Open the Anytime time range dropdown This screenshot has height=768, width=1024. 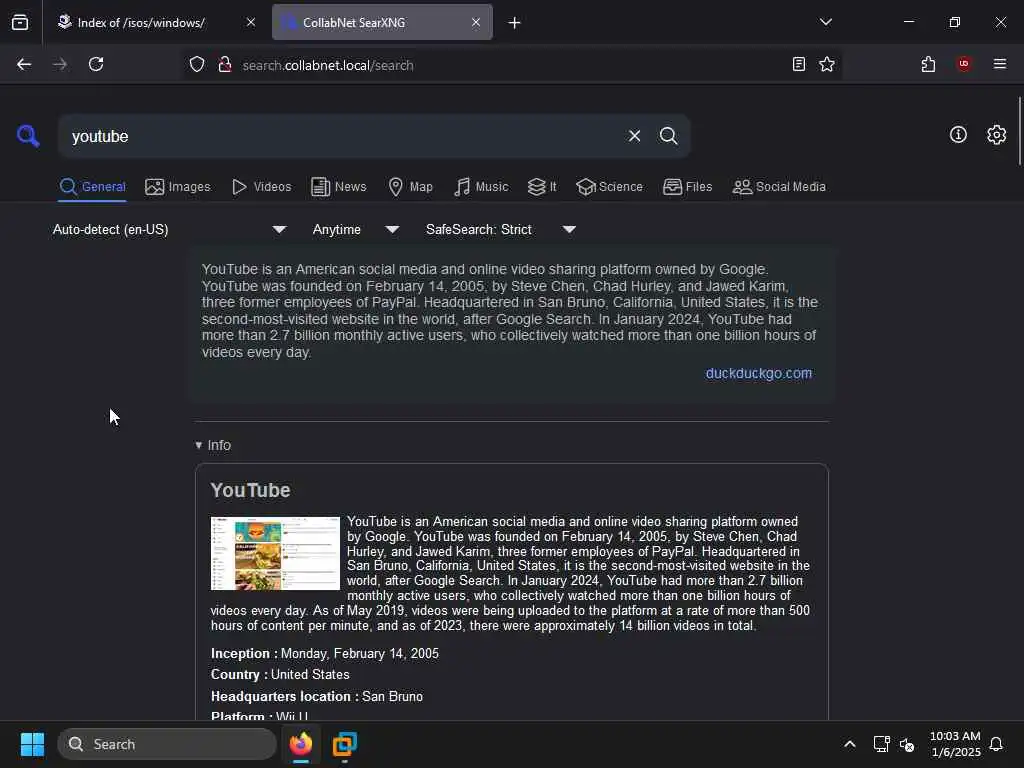[355, 229]
